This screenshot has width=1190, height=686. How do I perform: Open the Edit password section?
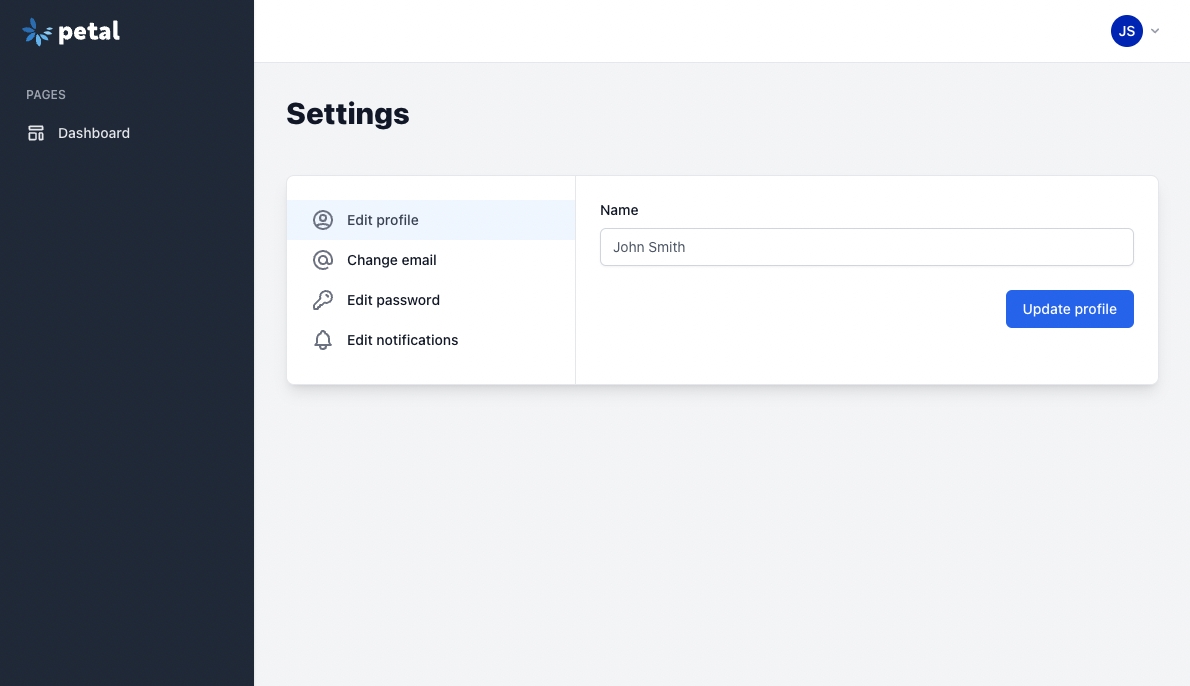tap(393, 300)
